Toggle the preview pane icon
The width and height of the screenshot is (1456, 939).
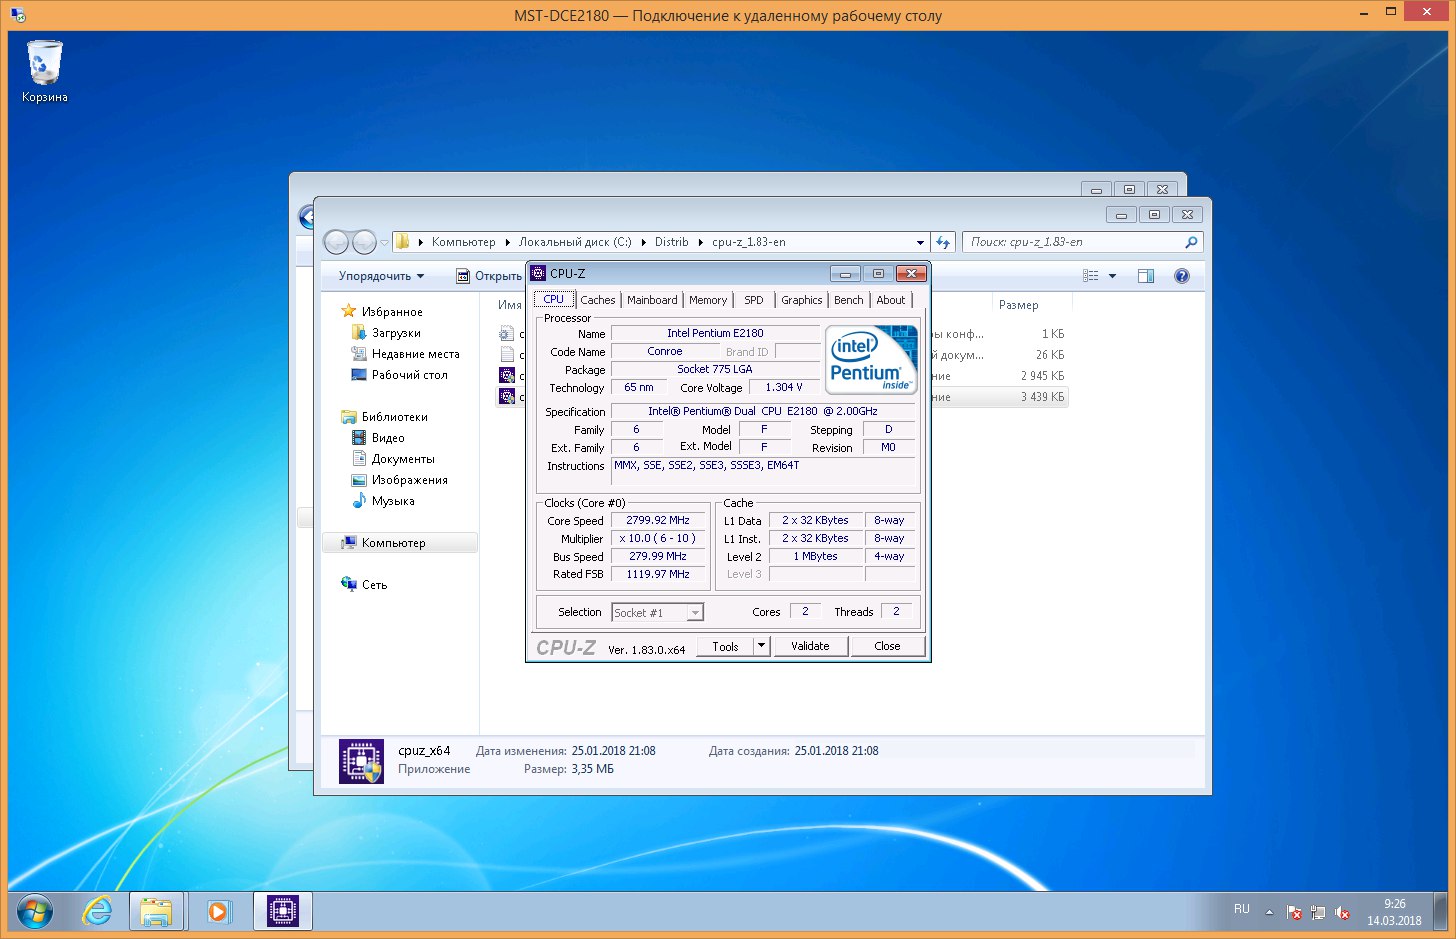tap(1146, 276)
